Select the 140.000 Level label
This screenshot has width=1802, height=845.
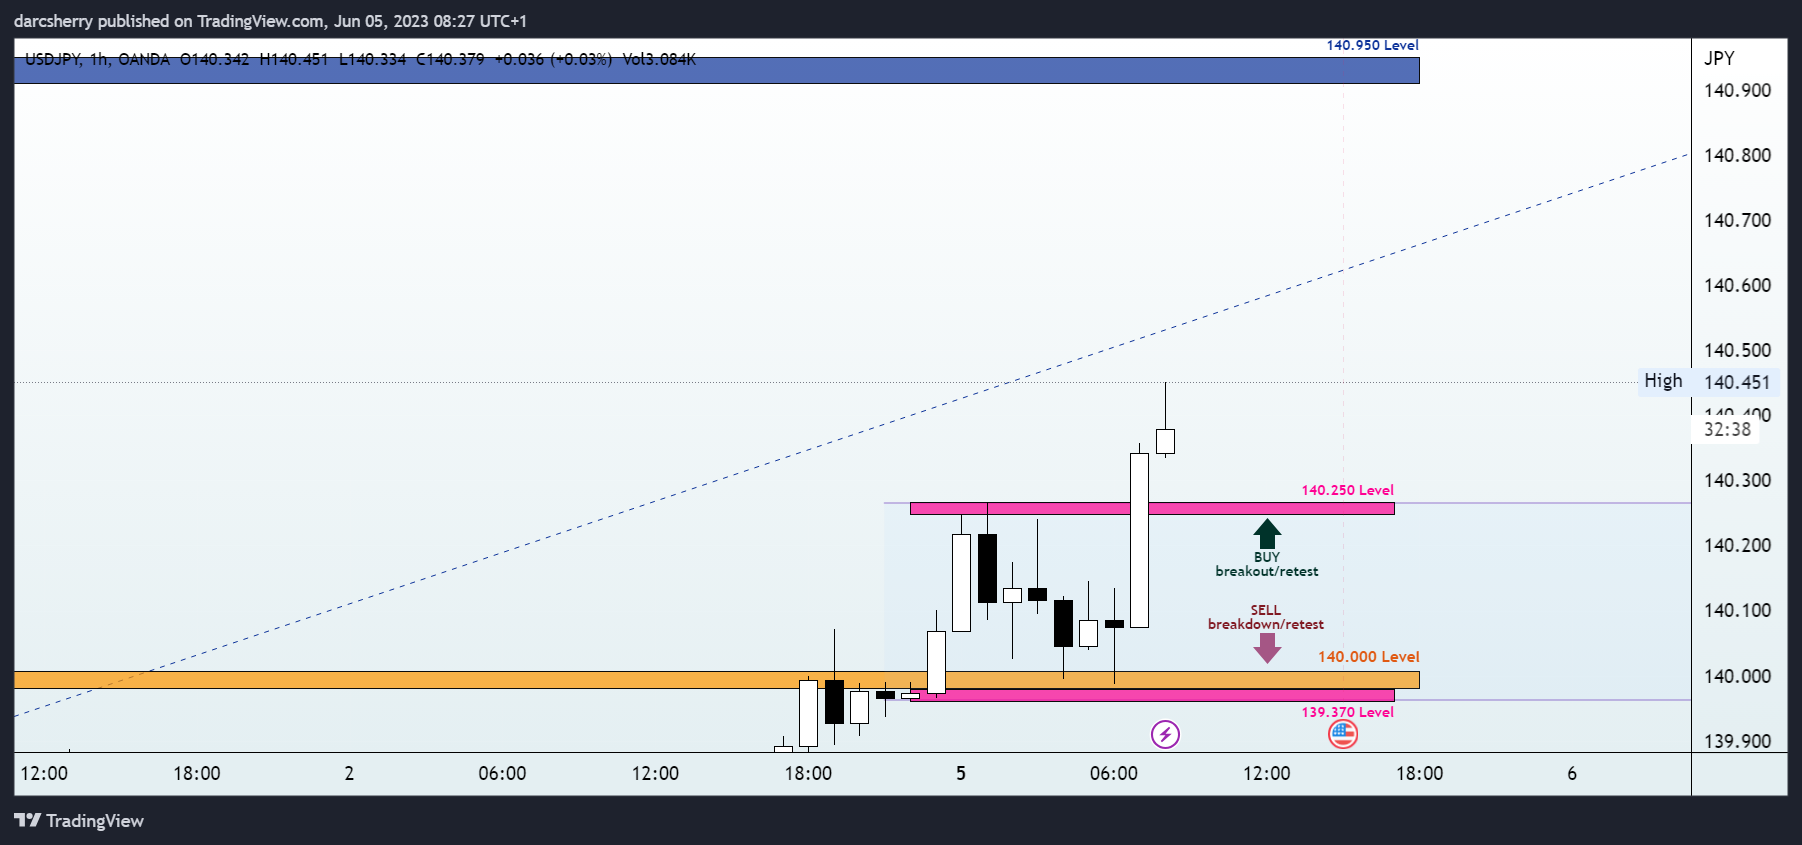pos(1368,657)
